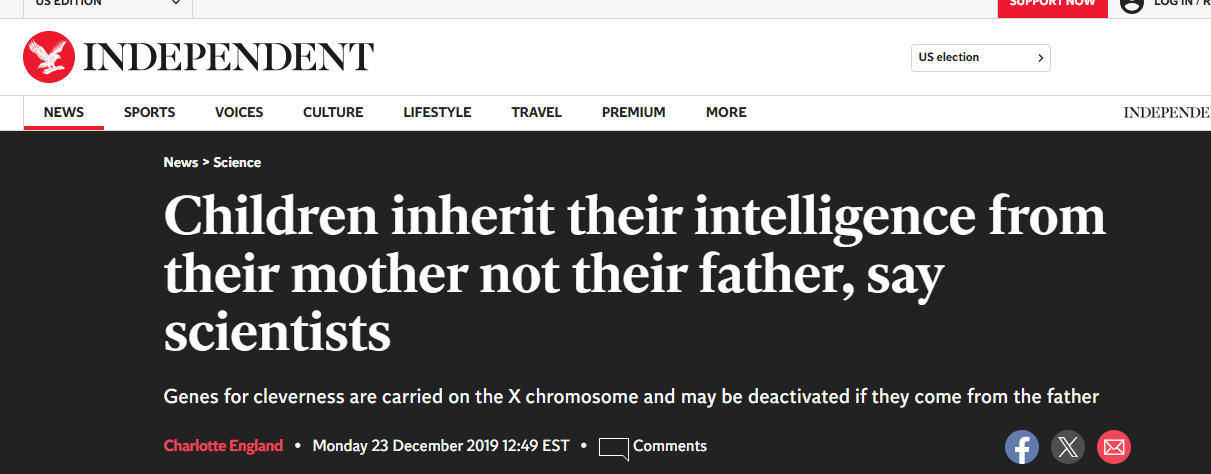Open the Lifestyle section

click(x=437, y=112)
